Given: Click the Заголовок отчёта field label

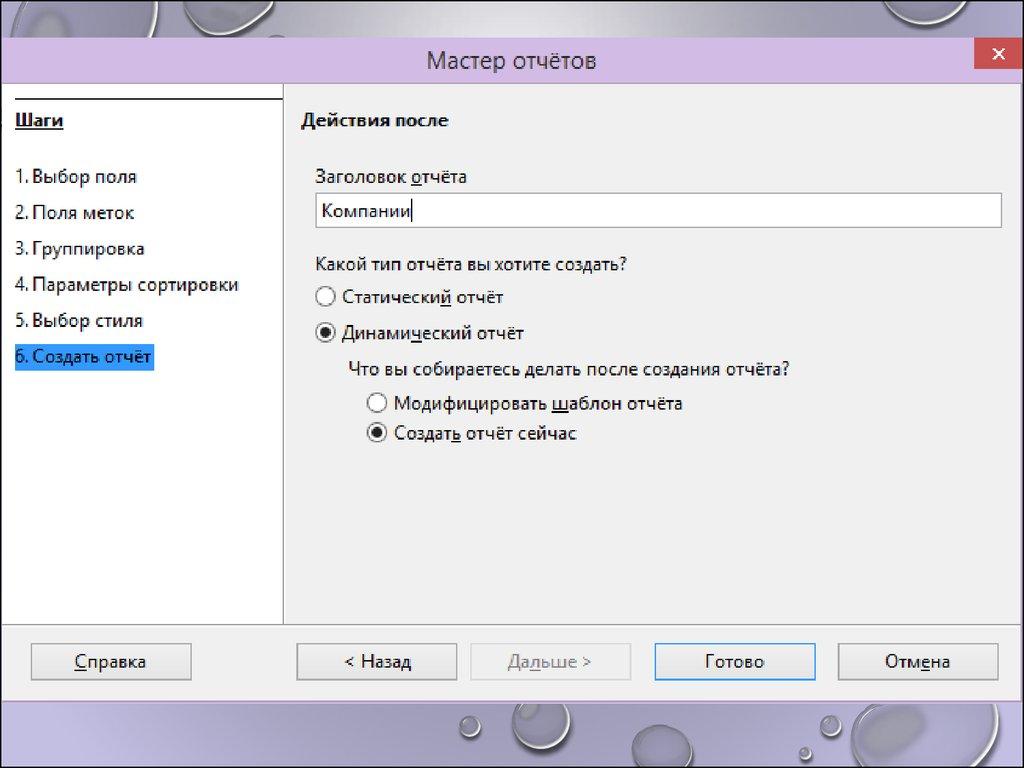Looking at the screenshot, I should click(391, 177).
